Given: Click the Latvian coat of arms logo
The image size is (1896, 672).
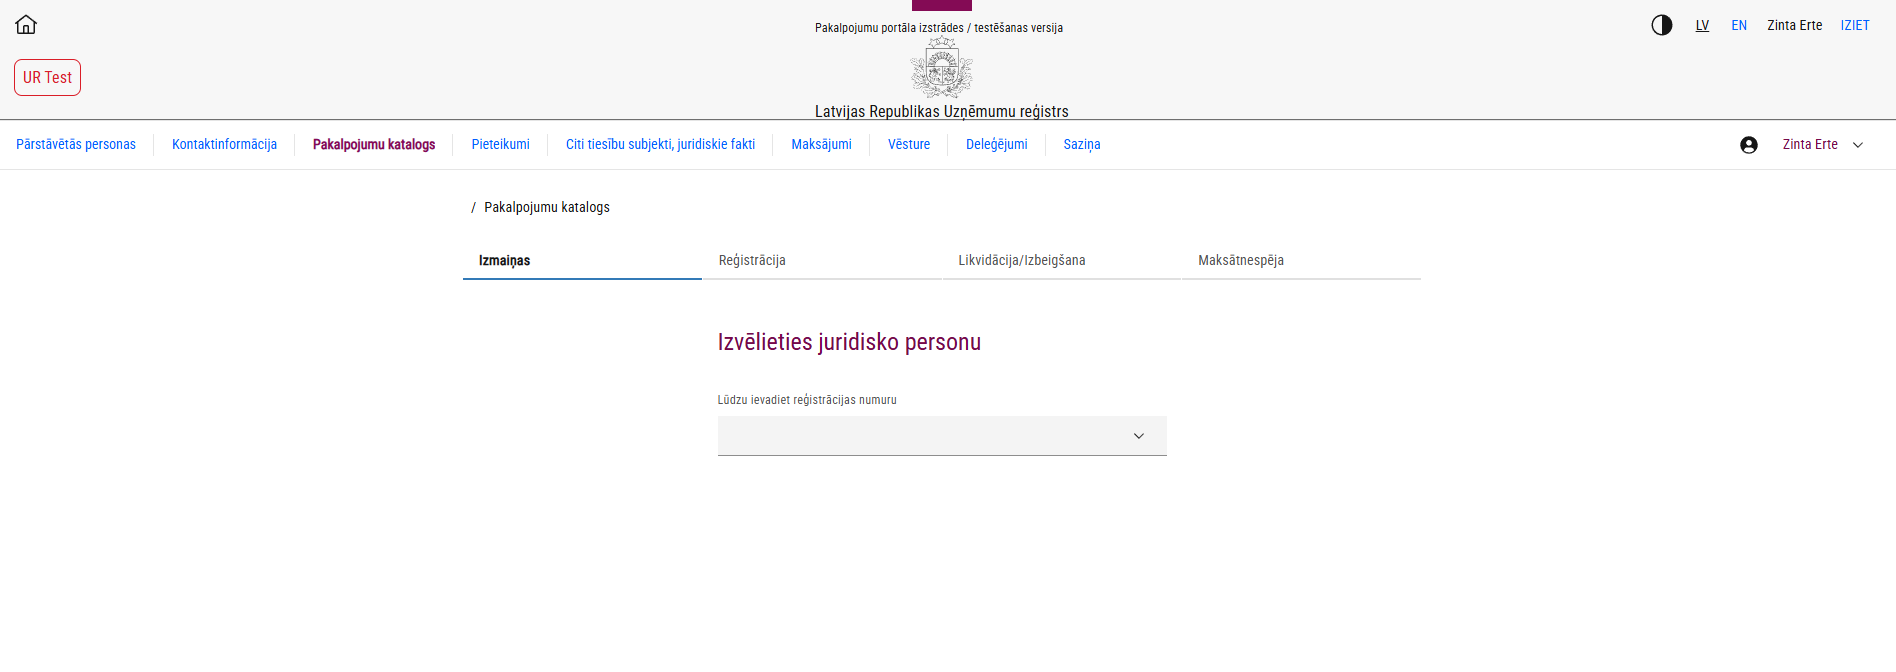Looking at the screenshot, I should [x=941, y=68].
